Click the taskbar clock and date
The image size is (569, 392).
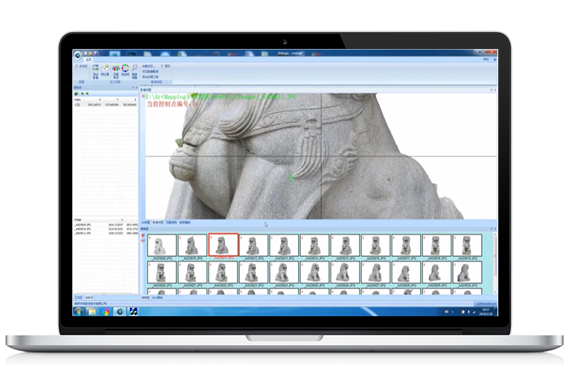tap(486, 311)
